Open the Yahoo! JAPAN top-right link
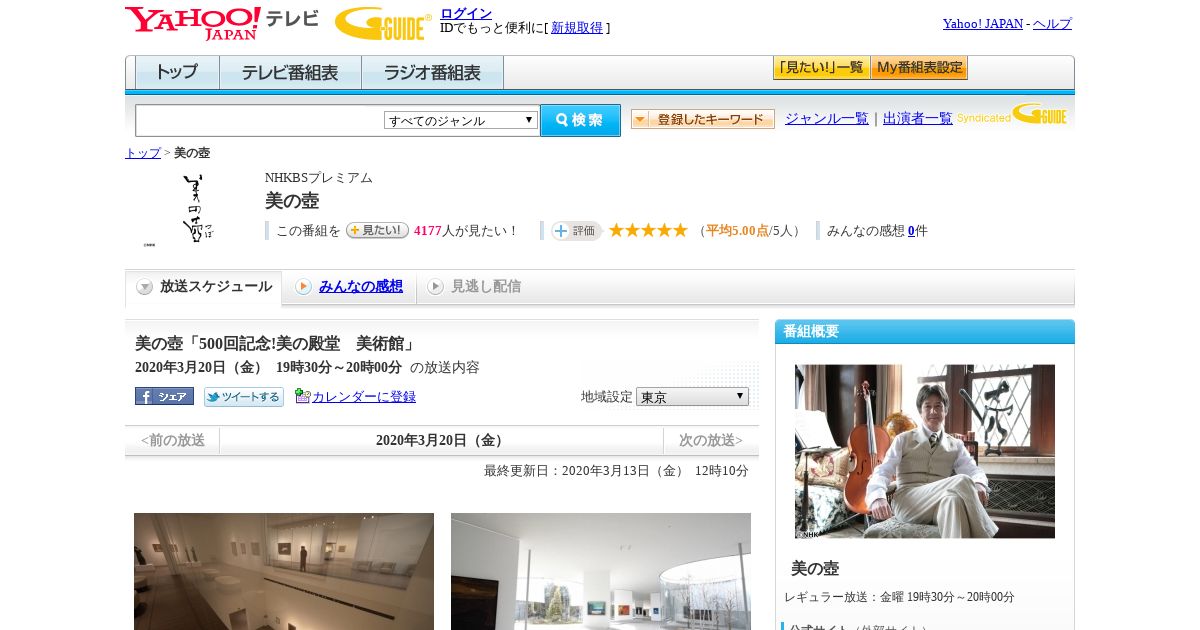This screenshot has height=630, width=1200. coord(983,24)
